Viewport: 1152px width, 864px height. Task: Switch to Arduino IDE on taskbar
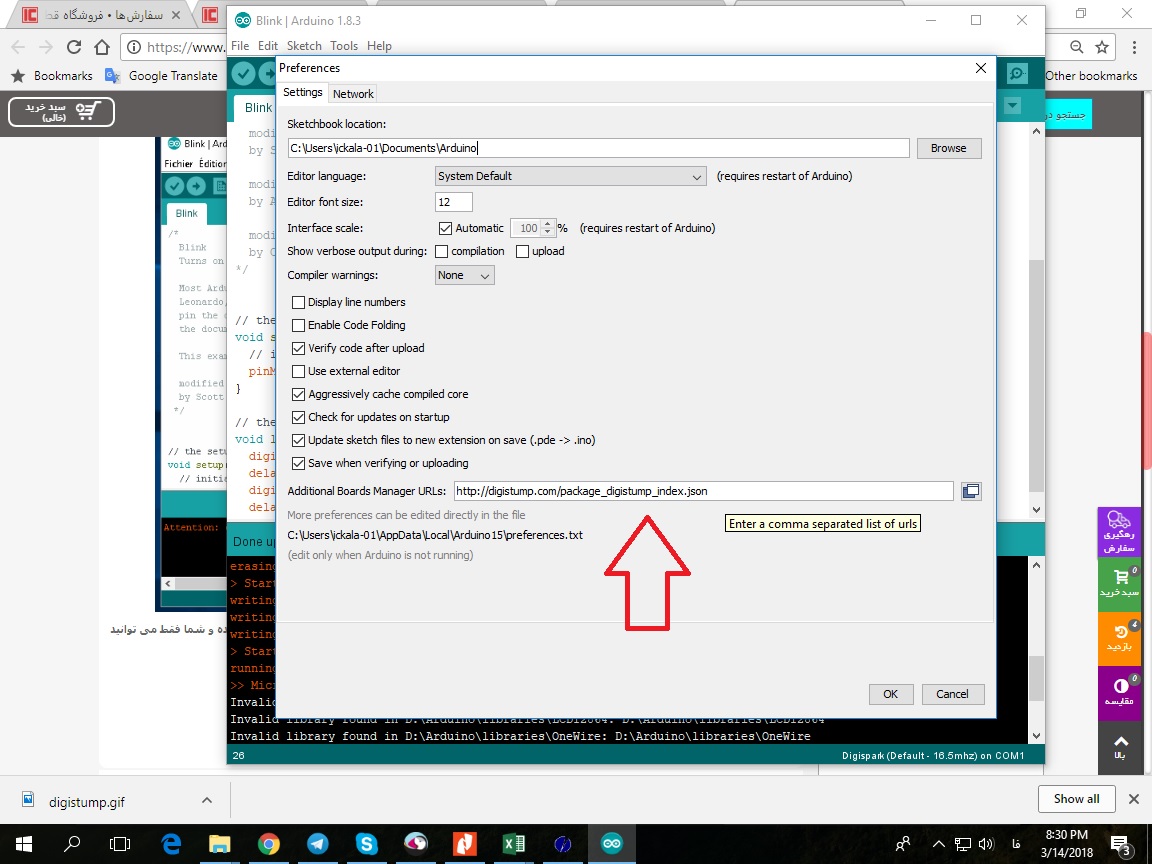[x=611, y=844]
